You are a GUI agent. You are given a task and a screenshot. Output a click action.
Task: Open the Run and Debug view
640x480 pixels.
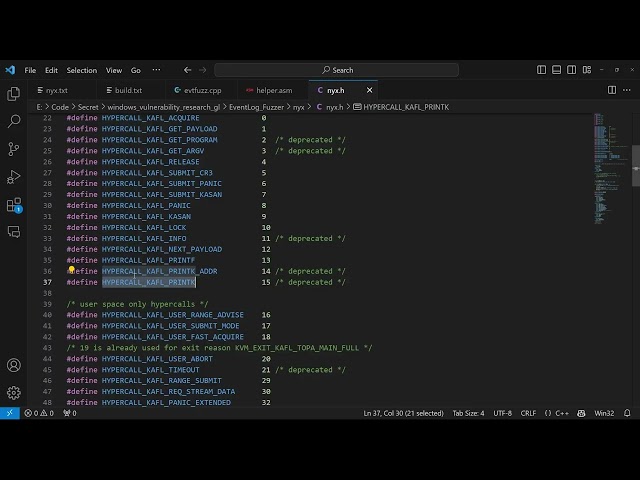click(13, 177)
